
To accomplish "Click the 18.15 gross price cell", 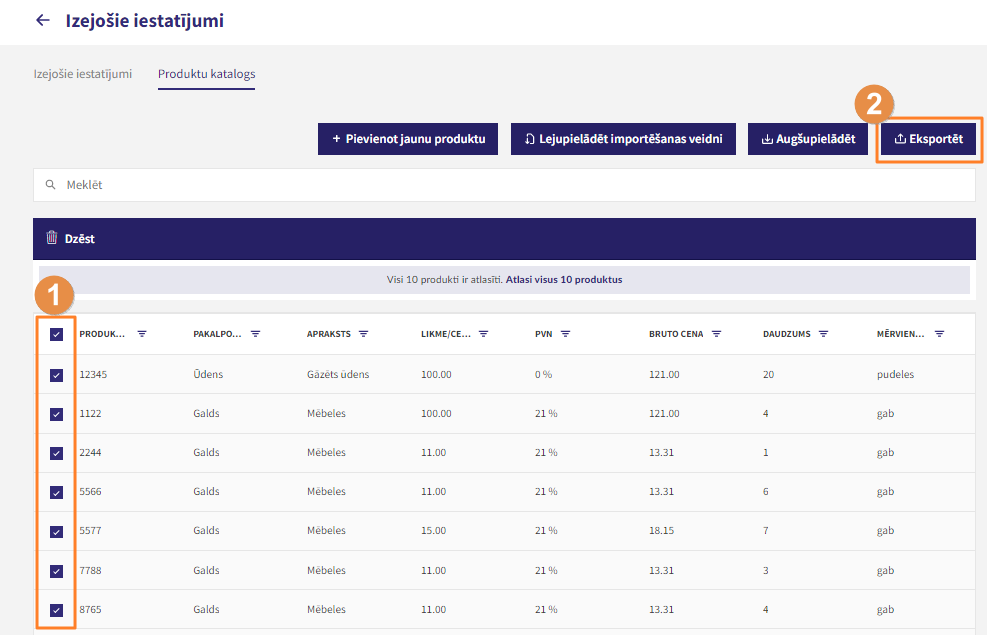I will 662,531.
